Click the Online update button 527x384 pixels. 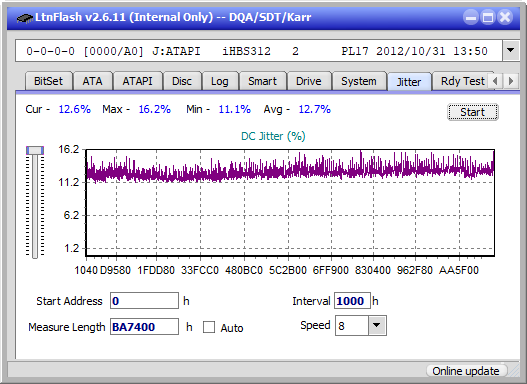[466, 371]
